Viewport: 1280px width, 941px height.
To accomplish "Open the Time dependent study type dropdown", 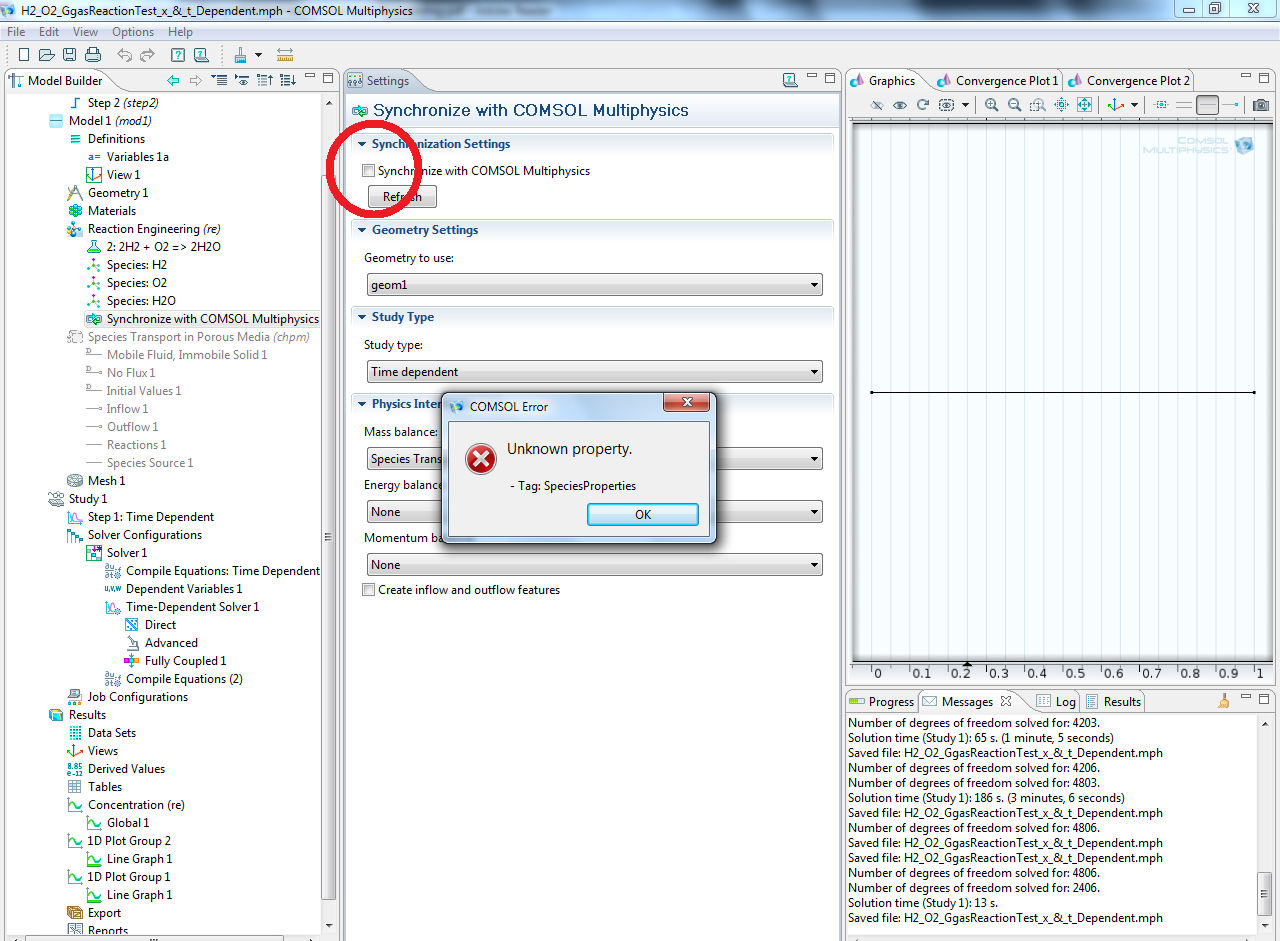I will tap(595, 372).
